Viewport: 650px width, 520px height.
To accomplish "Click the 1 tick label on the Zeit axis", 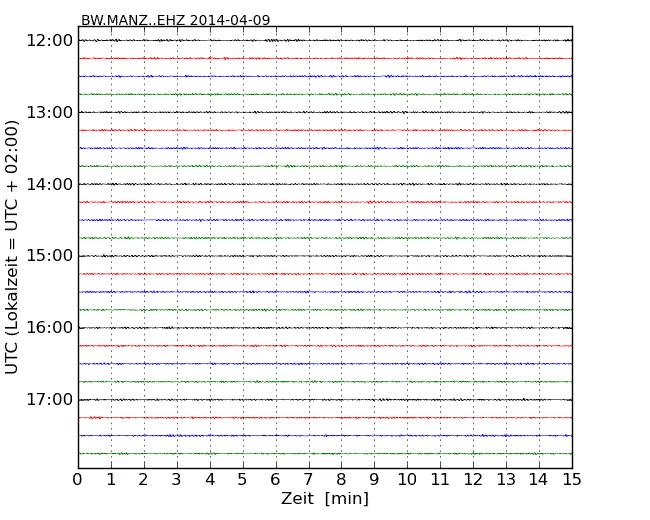I will (111, 479).
